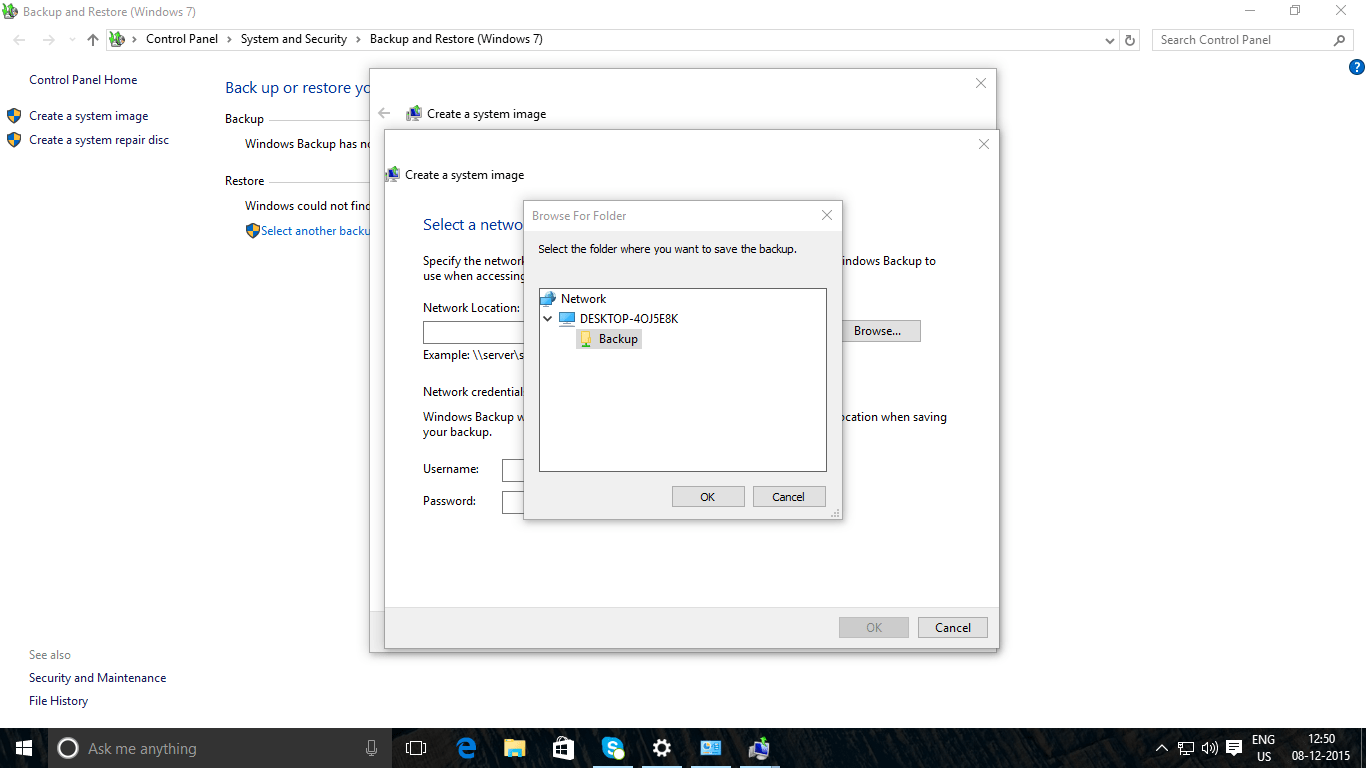The width and height of the screenshot is (1366, 768).
Task: Open Control Panel taskbar icon
Action: [x=711, y=748]
